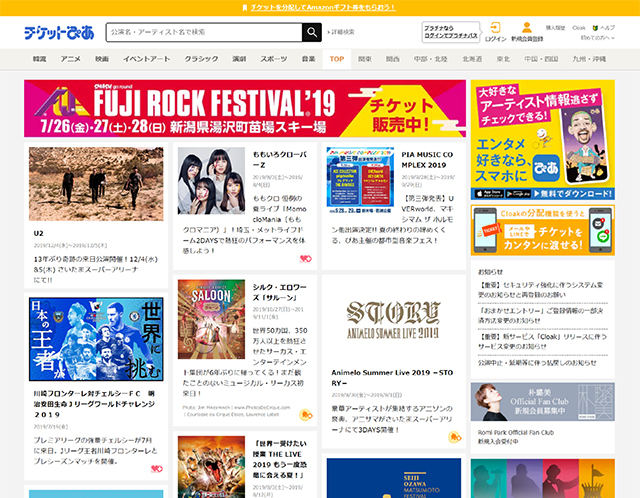The width and height of the screenshot is (640, 498).
Task: Select the 東北 region tab
Action: [x=503, y=59]
